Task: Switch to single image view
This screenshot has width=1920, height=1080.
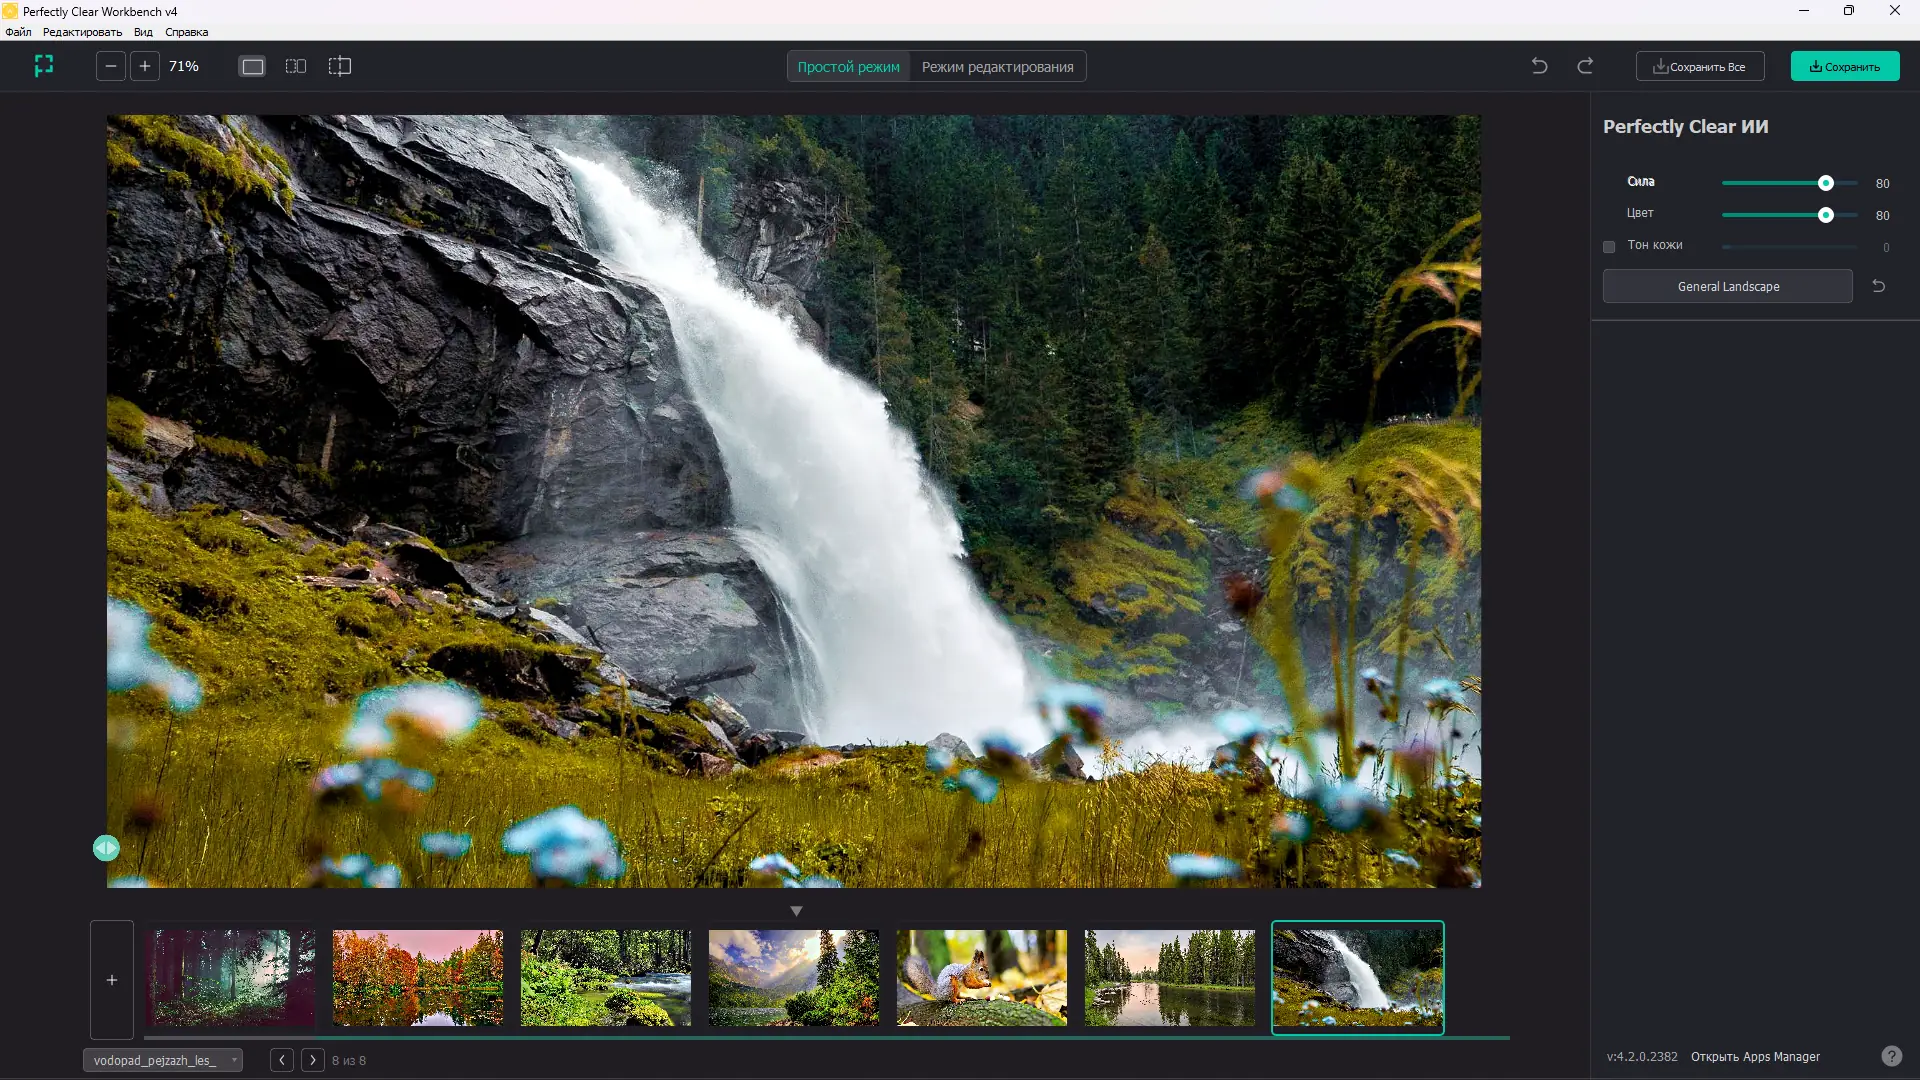Action: pyautogui.click(x=252, y=66)
